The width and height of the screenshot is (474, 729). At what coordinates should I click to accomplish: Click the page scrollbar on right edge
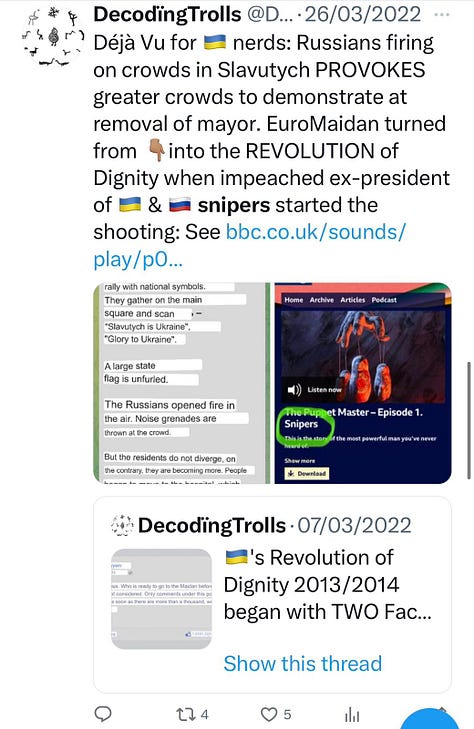click(x=469, y=420)
